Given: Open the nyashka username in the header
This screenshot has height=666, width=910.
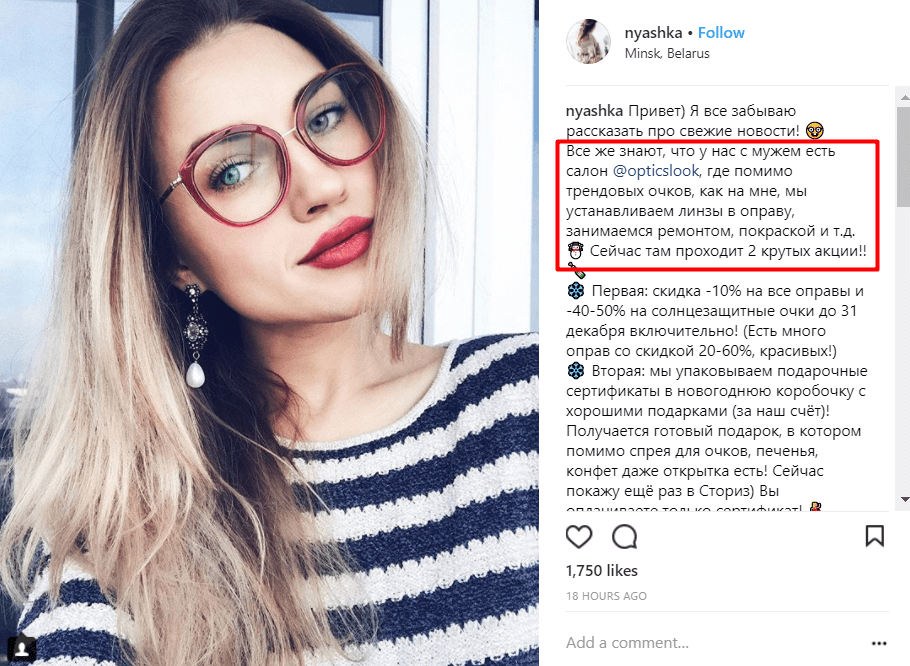Looking at the screenshot, I should (x=653, y=33).
